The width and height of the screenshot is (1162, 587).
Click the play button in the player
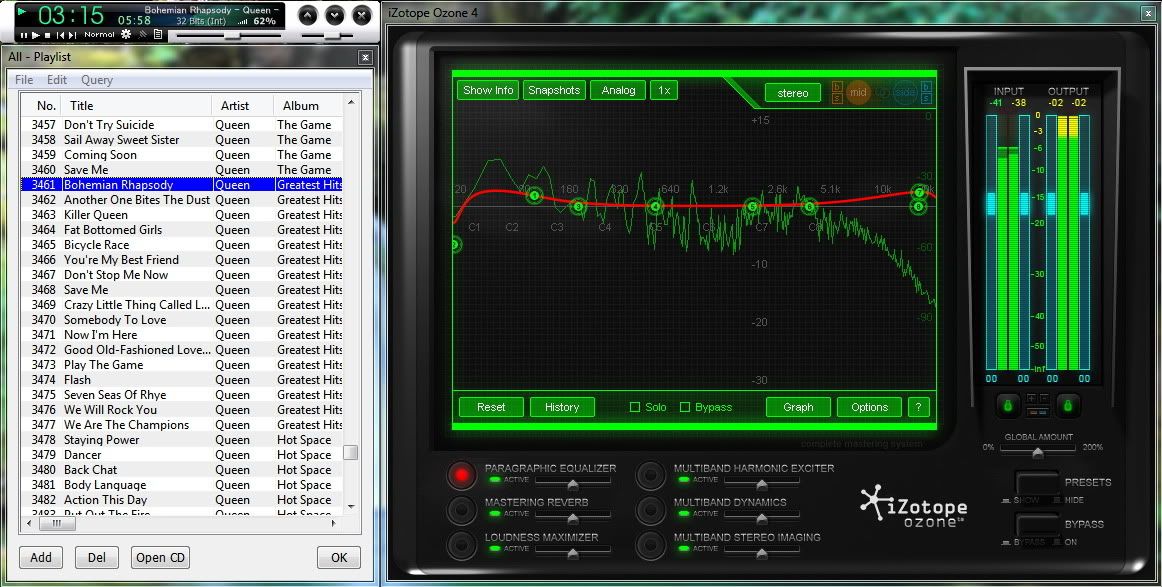coord(36,35)
